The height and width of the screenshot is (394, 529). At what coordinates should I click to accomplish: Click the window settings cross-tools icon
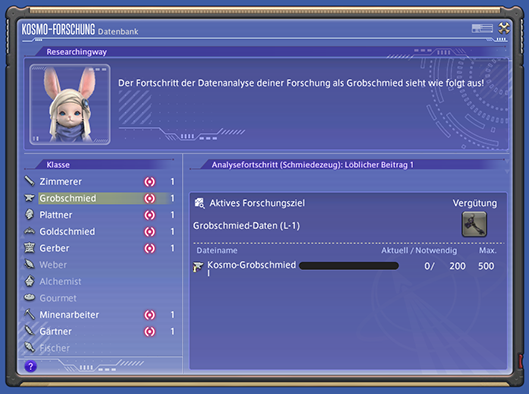(x=504, y=28)
